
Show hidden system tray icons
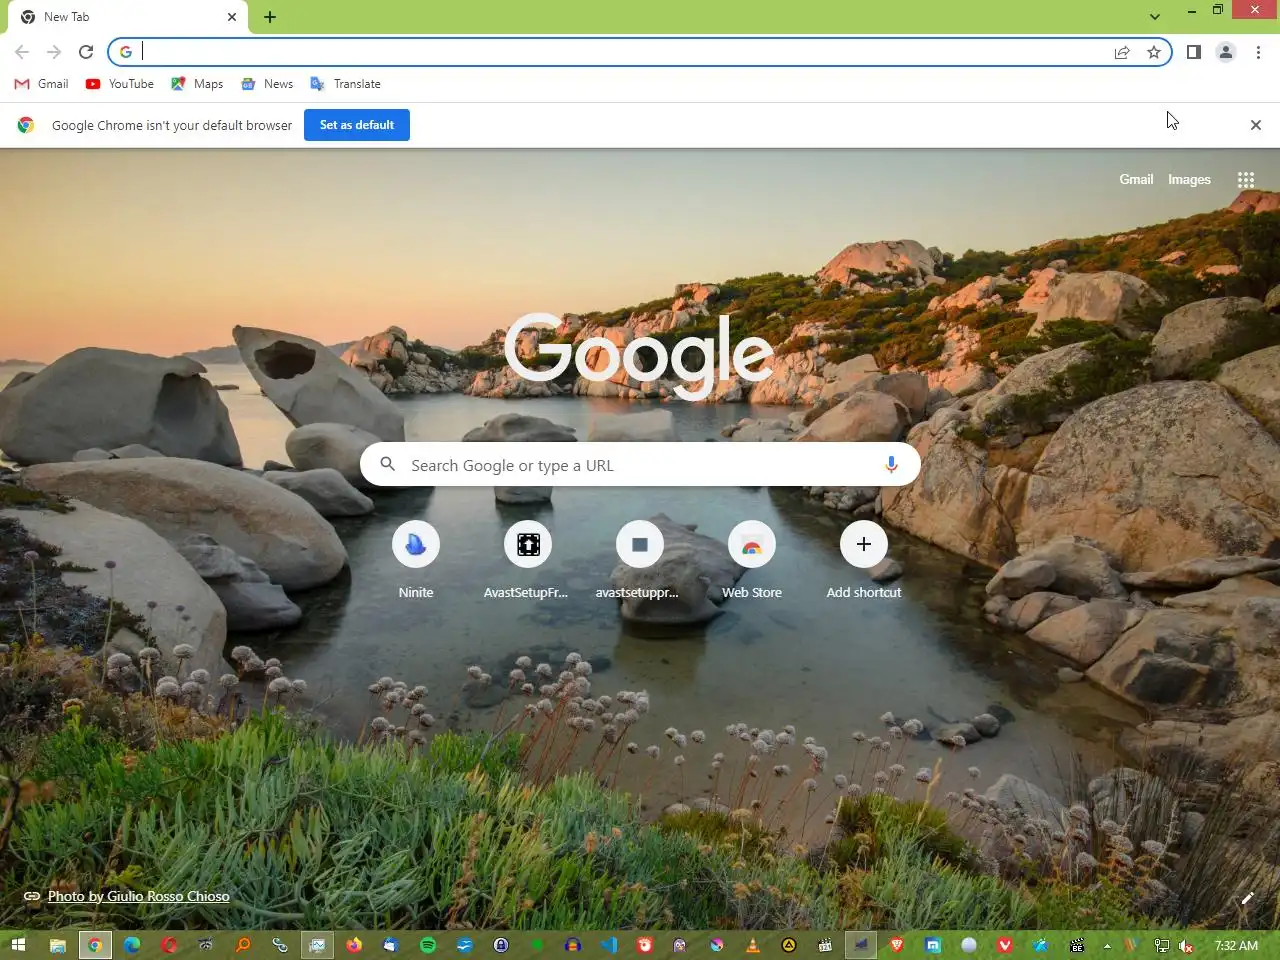click(x=1107, y=945)
